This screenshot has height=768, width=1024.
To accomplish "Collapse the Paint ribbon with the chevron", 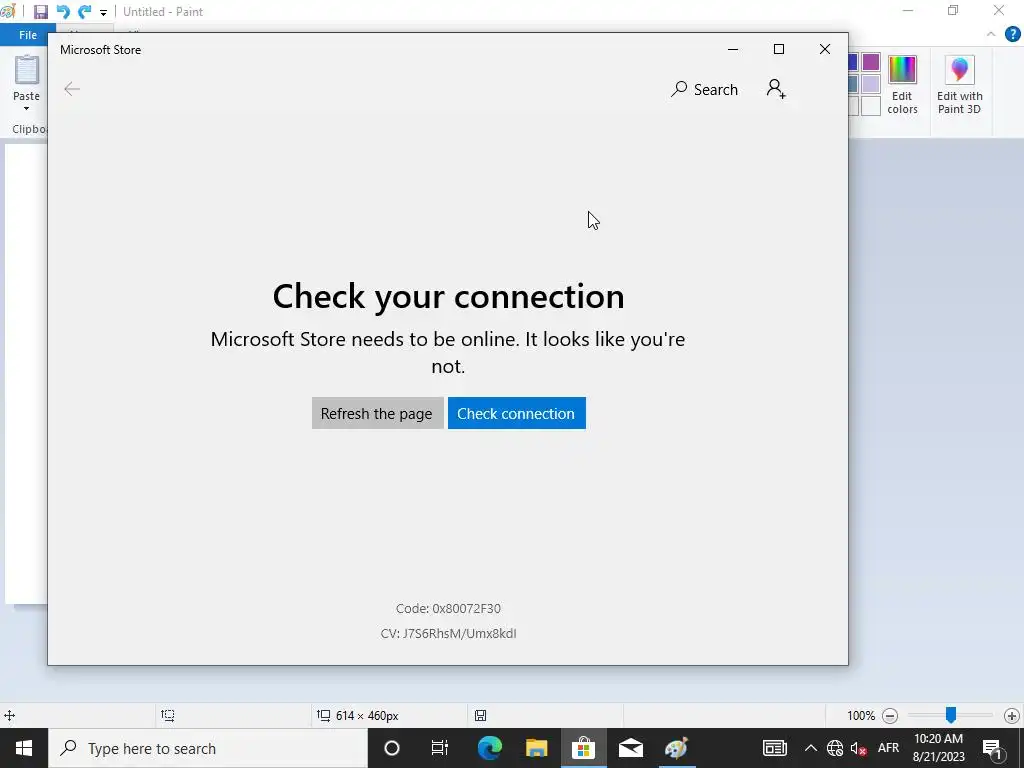I will click(991, 34).
